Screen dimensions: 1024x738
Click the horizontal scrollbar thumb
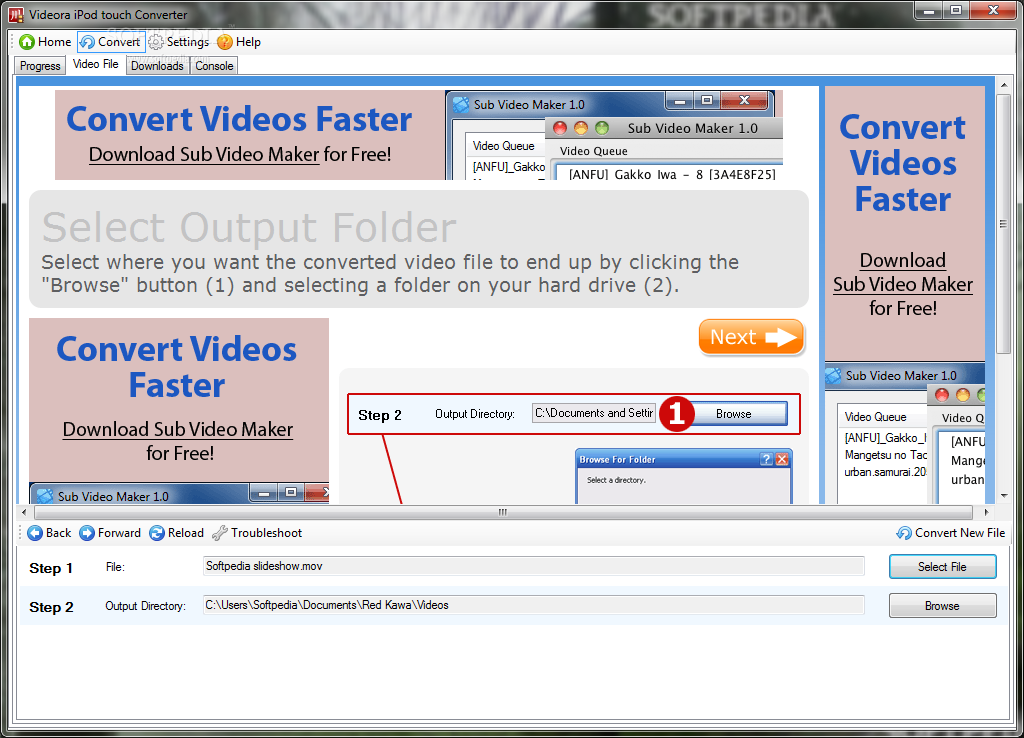(503, 512)
